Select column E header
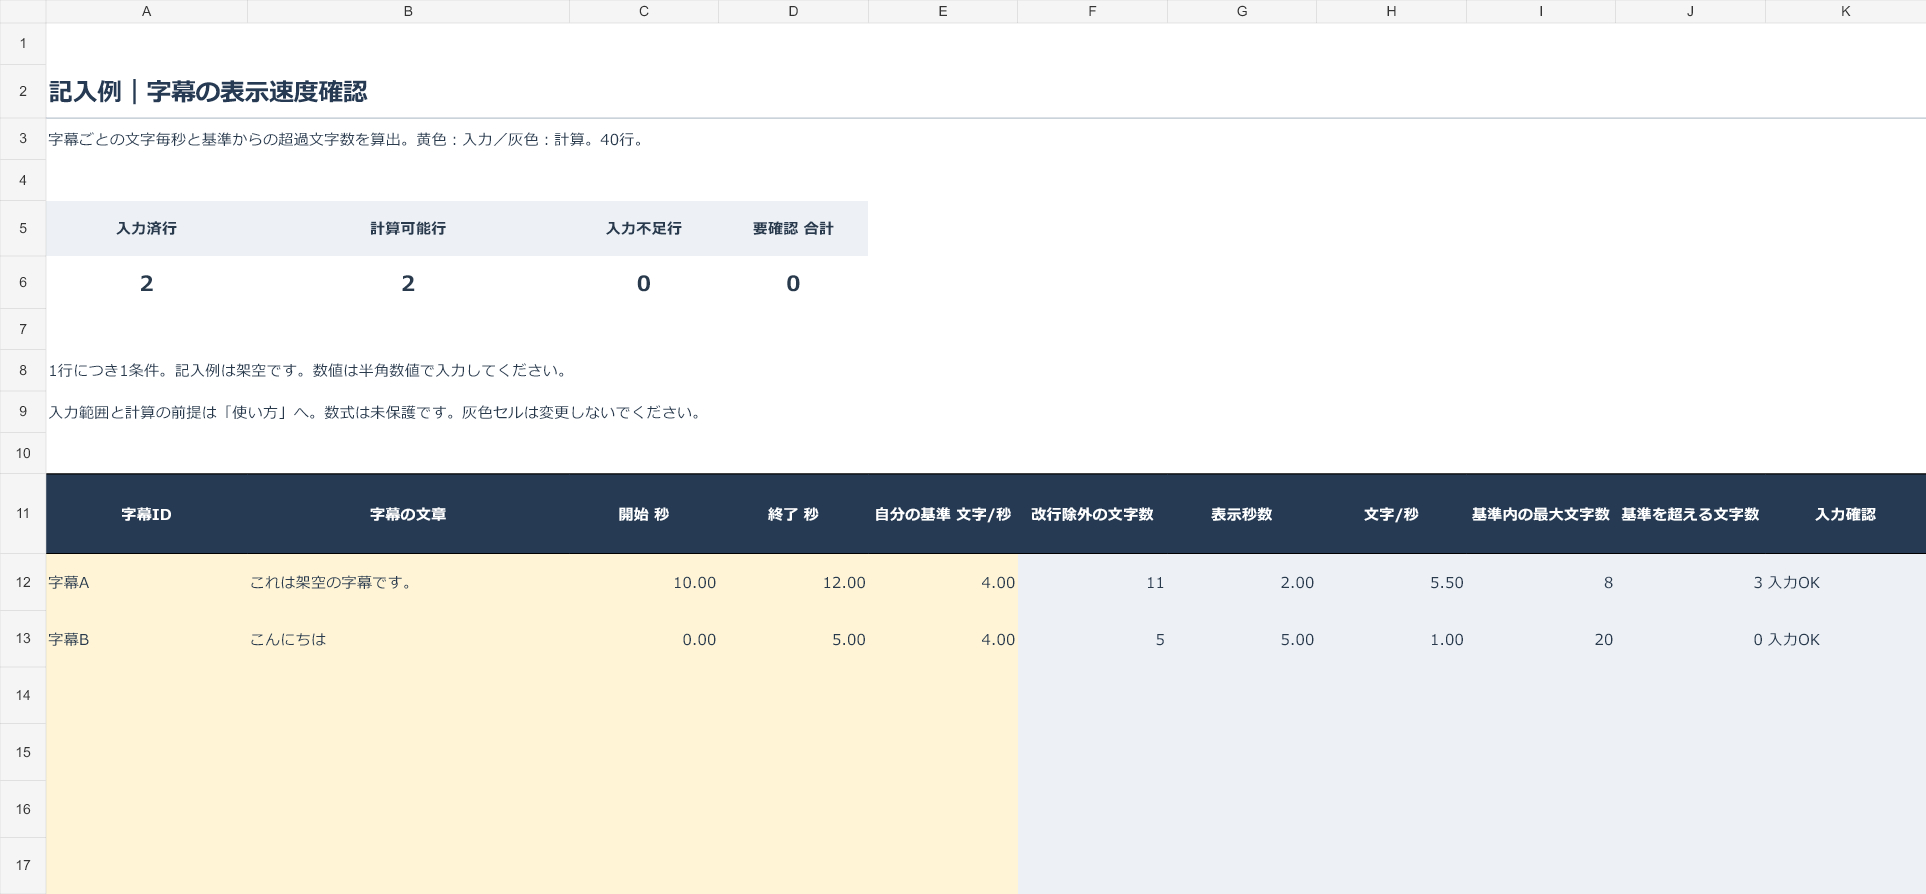Viewport: 1926px width, 894px height. coord(942,11)
